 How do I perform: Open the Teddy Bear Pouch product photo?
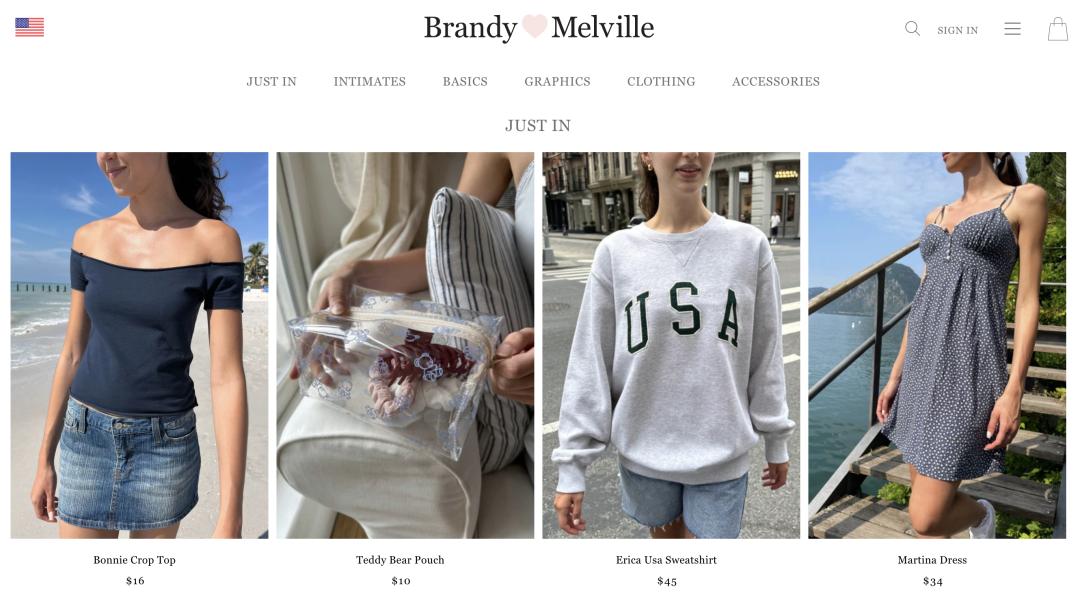(x=405, y=345)
